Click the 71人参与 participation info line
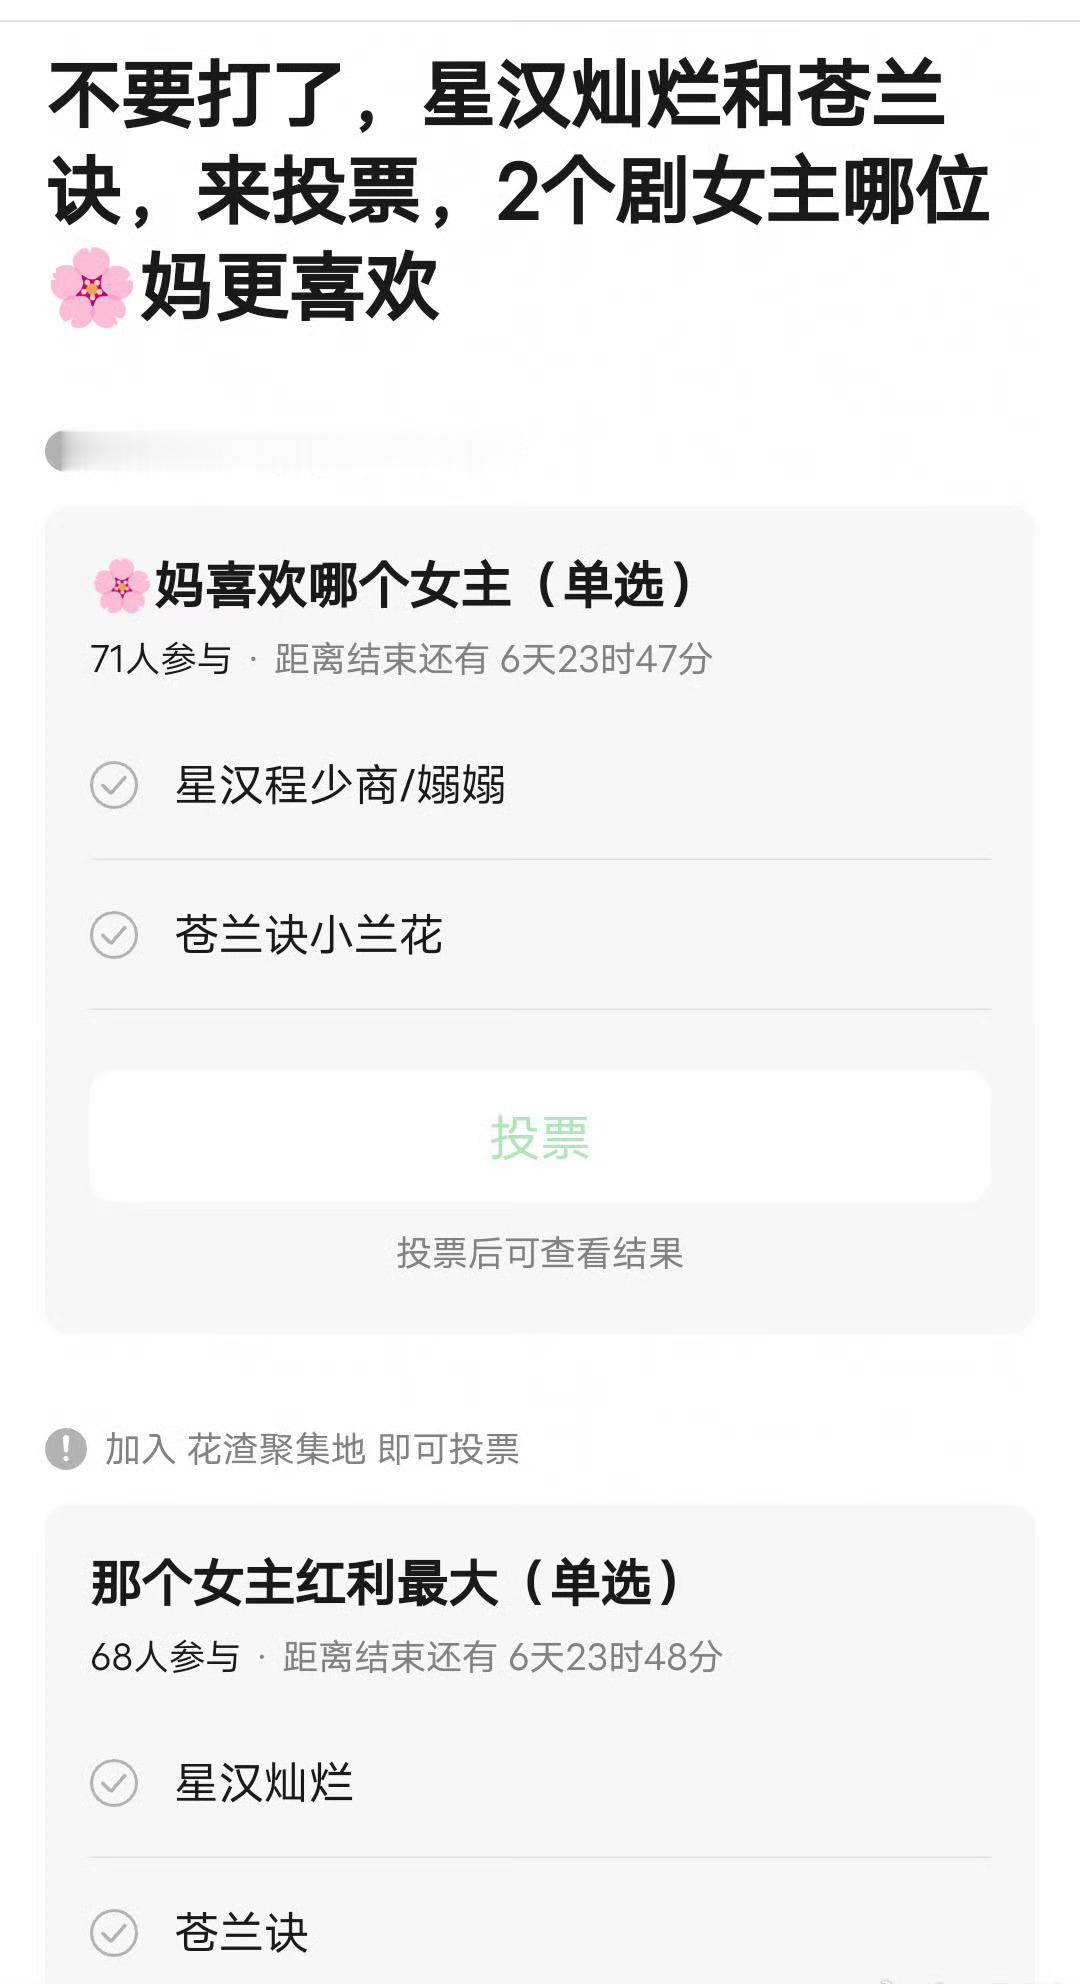Viewport: 1080px width, 1984px height. [x=401, y=659]
